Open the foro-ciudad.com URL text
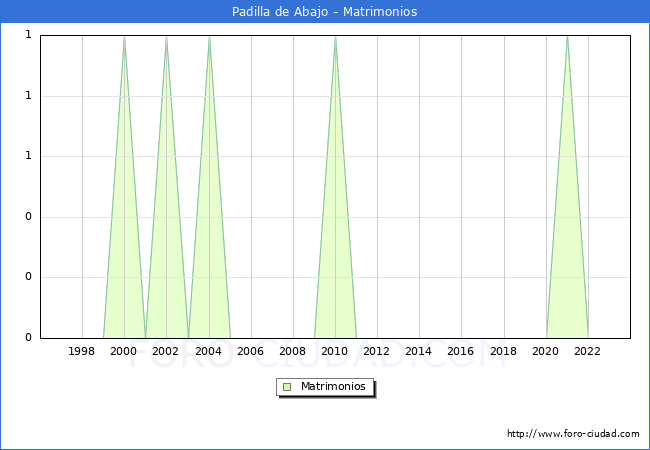This screenshot has width=650, height=450. [573, 434]
